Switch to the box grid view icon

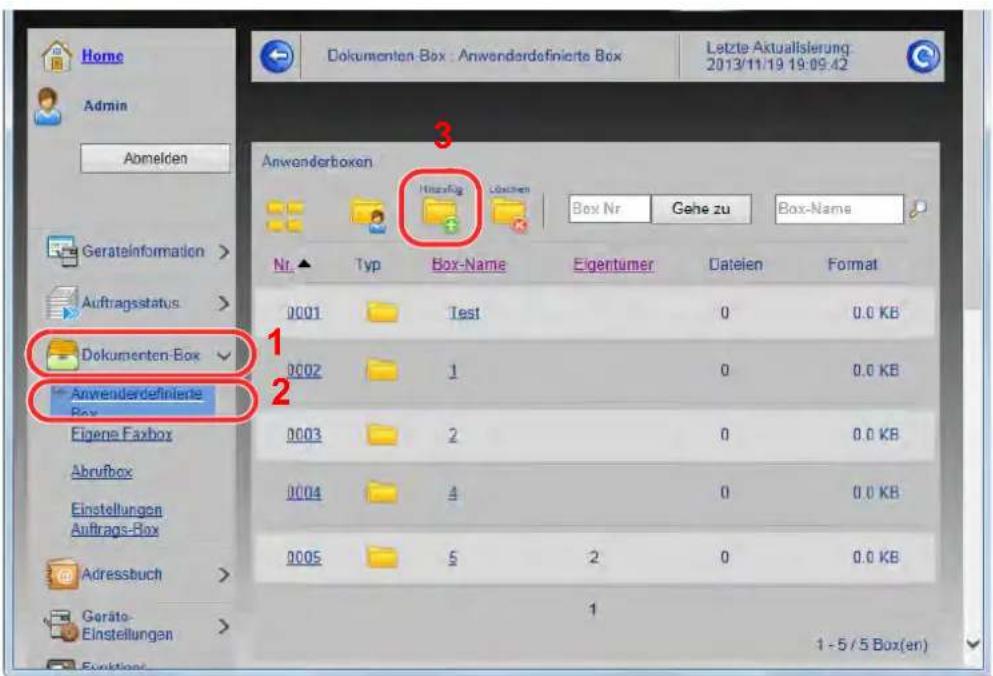click(x=284, y=217)
